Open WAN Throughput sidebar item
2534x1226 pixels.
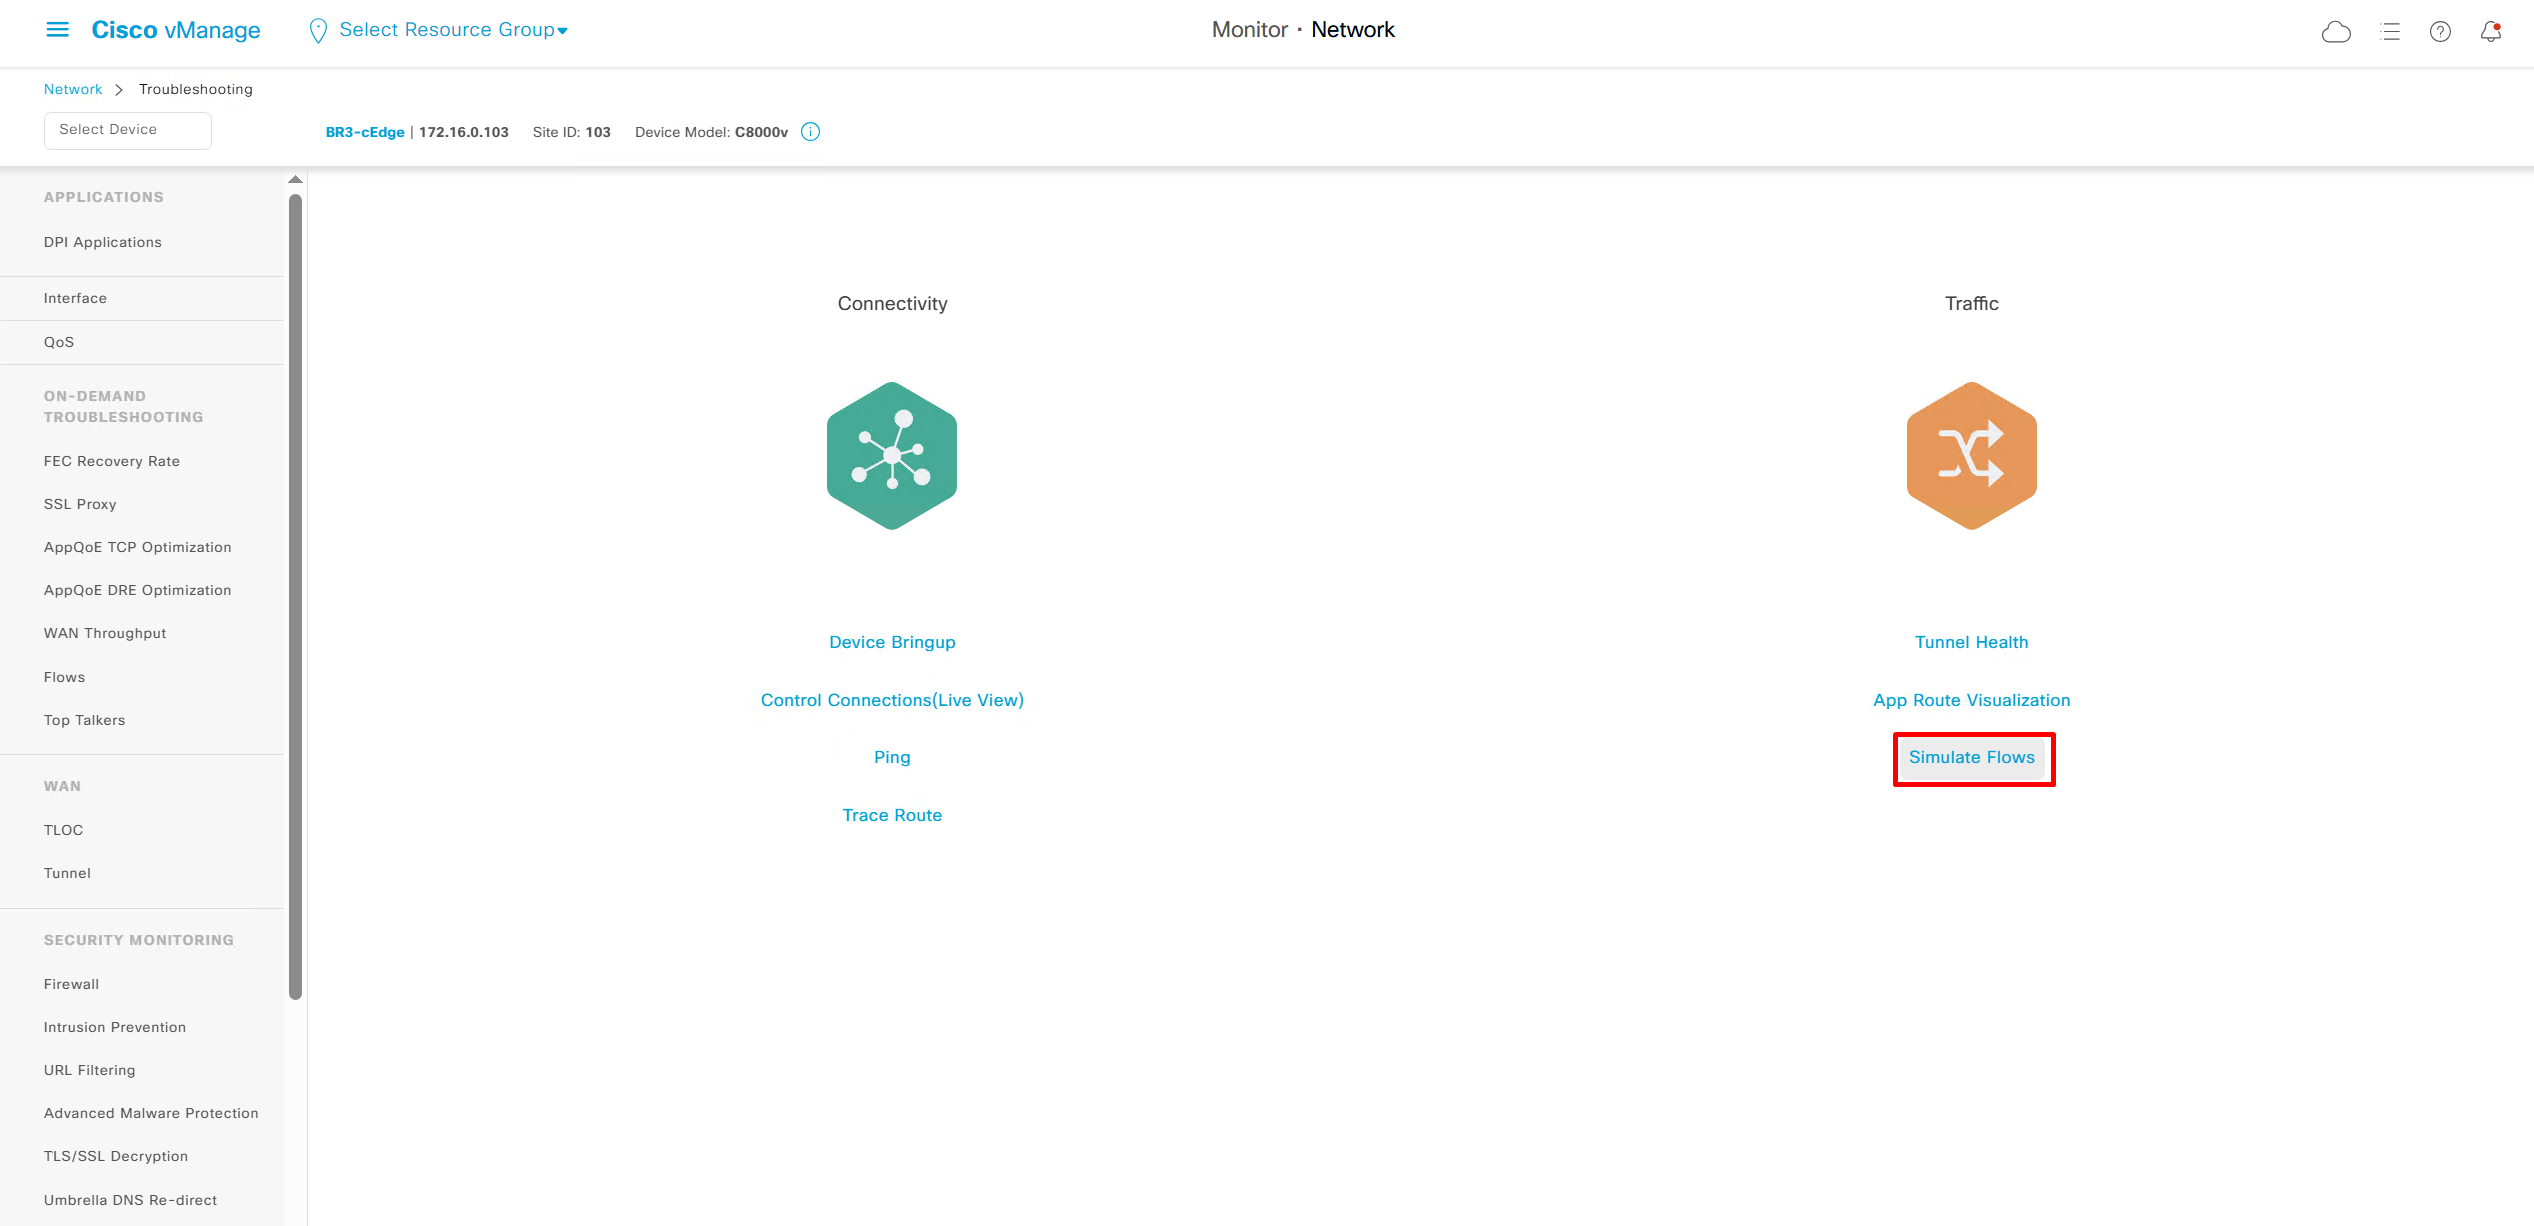tap(105, 633)
